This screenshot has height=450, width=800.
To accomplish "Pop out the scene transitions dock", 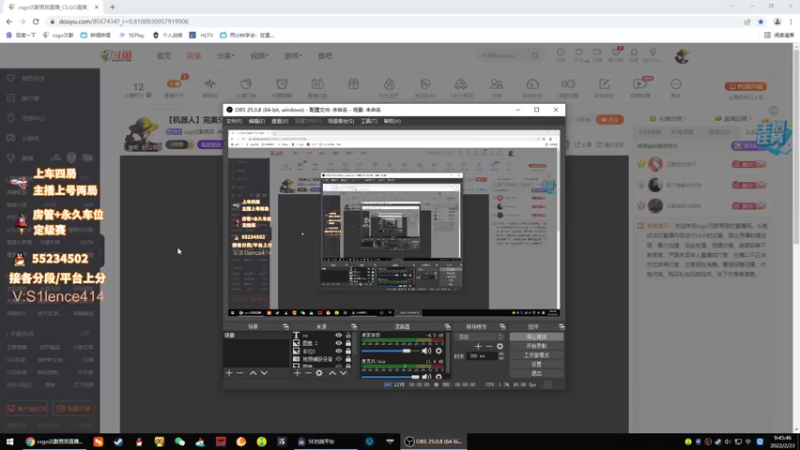I will coord(503,327).
